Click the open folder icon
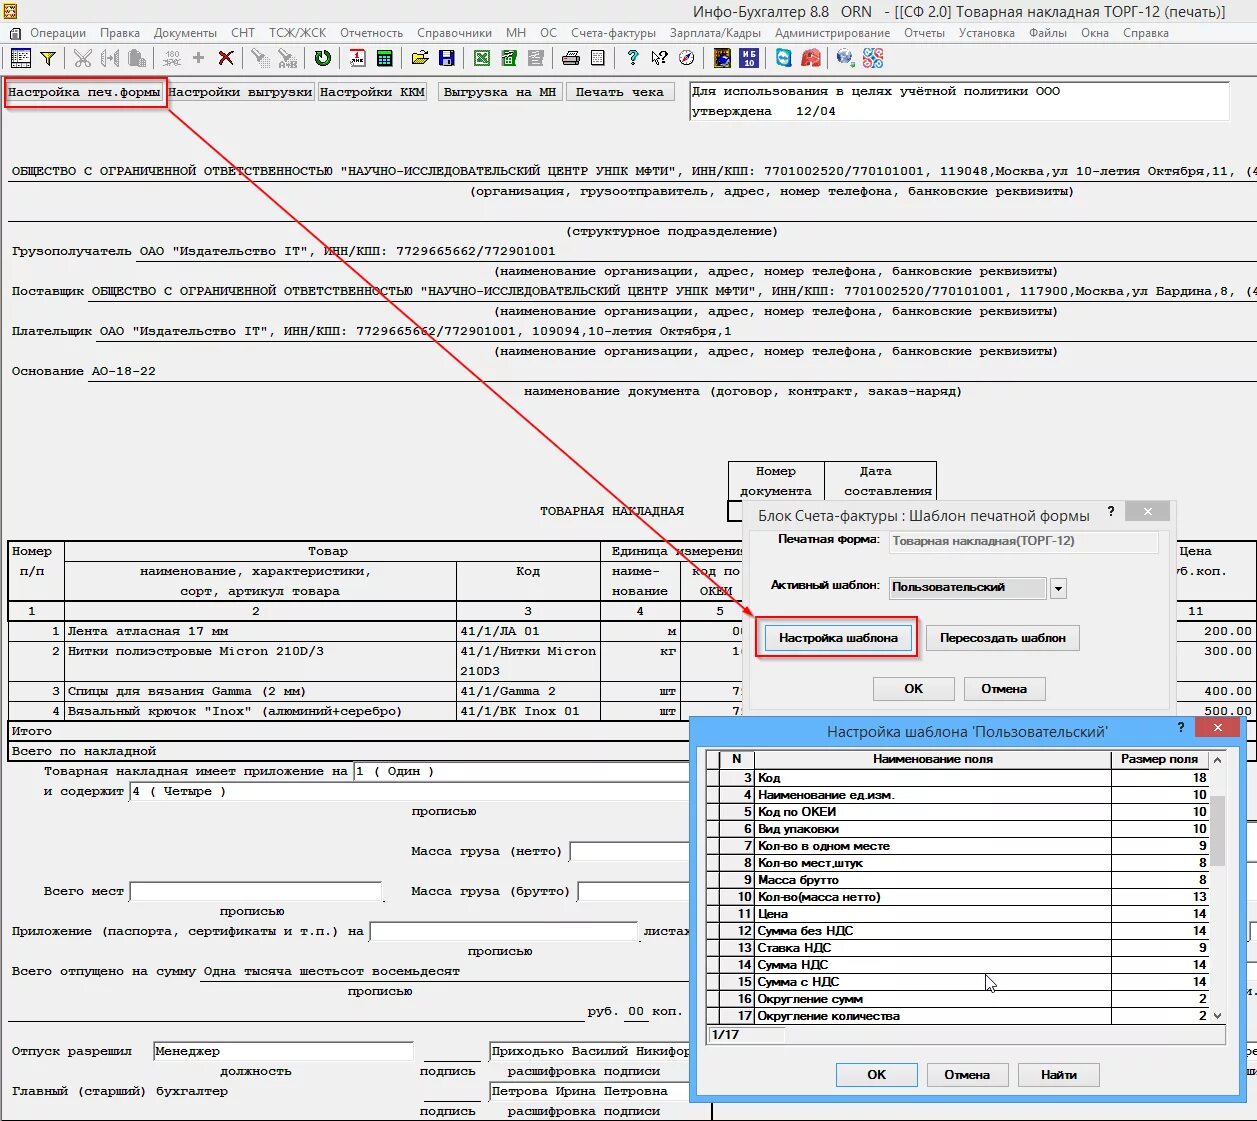Screen dimensions: 1257x1121 tap(420, 58)
